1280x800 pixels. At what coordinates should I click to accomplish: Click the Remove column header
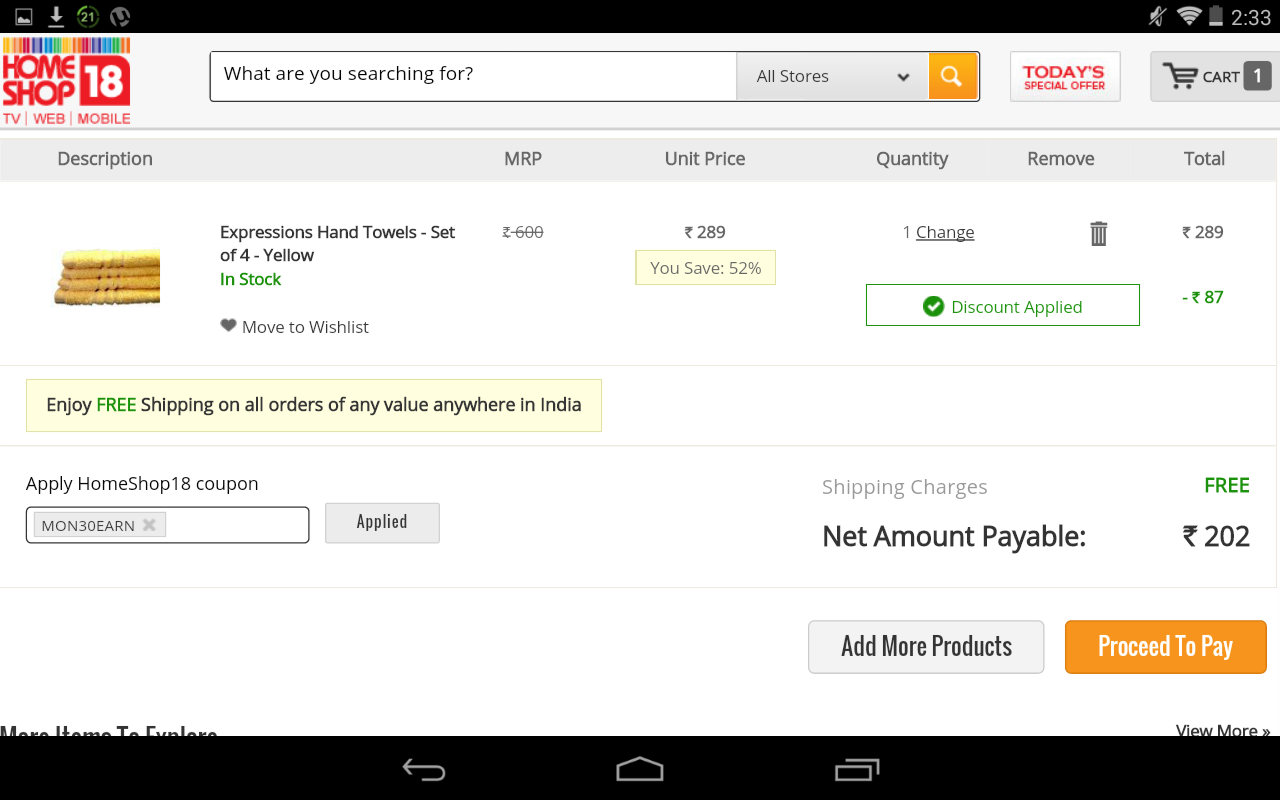(1061, 158)
